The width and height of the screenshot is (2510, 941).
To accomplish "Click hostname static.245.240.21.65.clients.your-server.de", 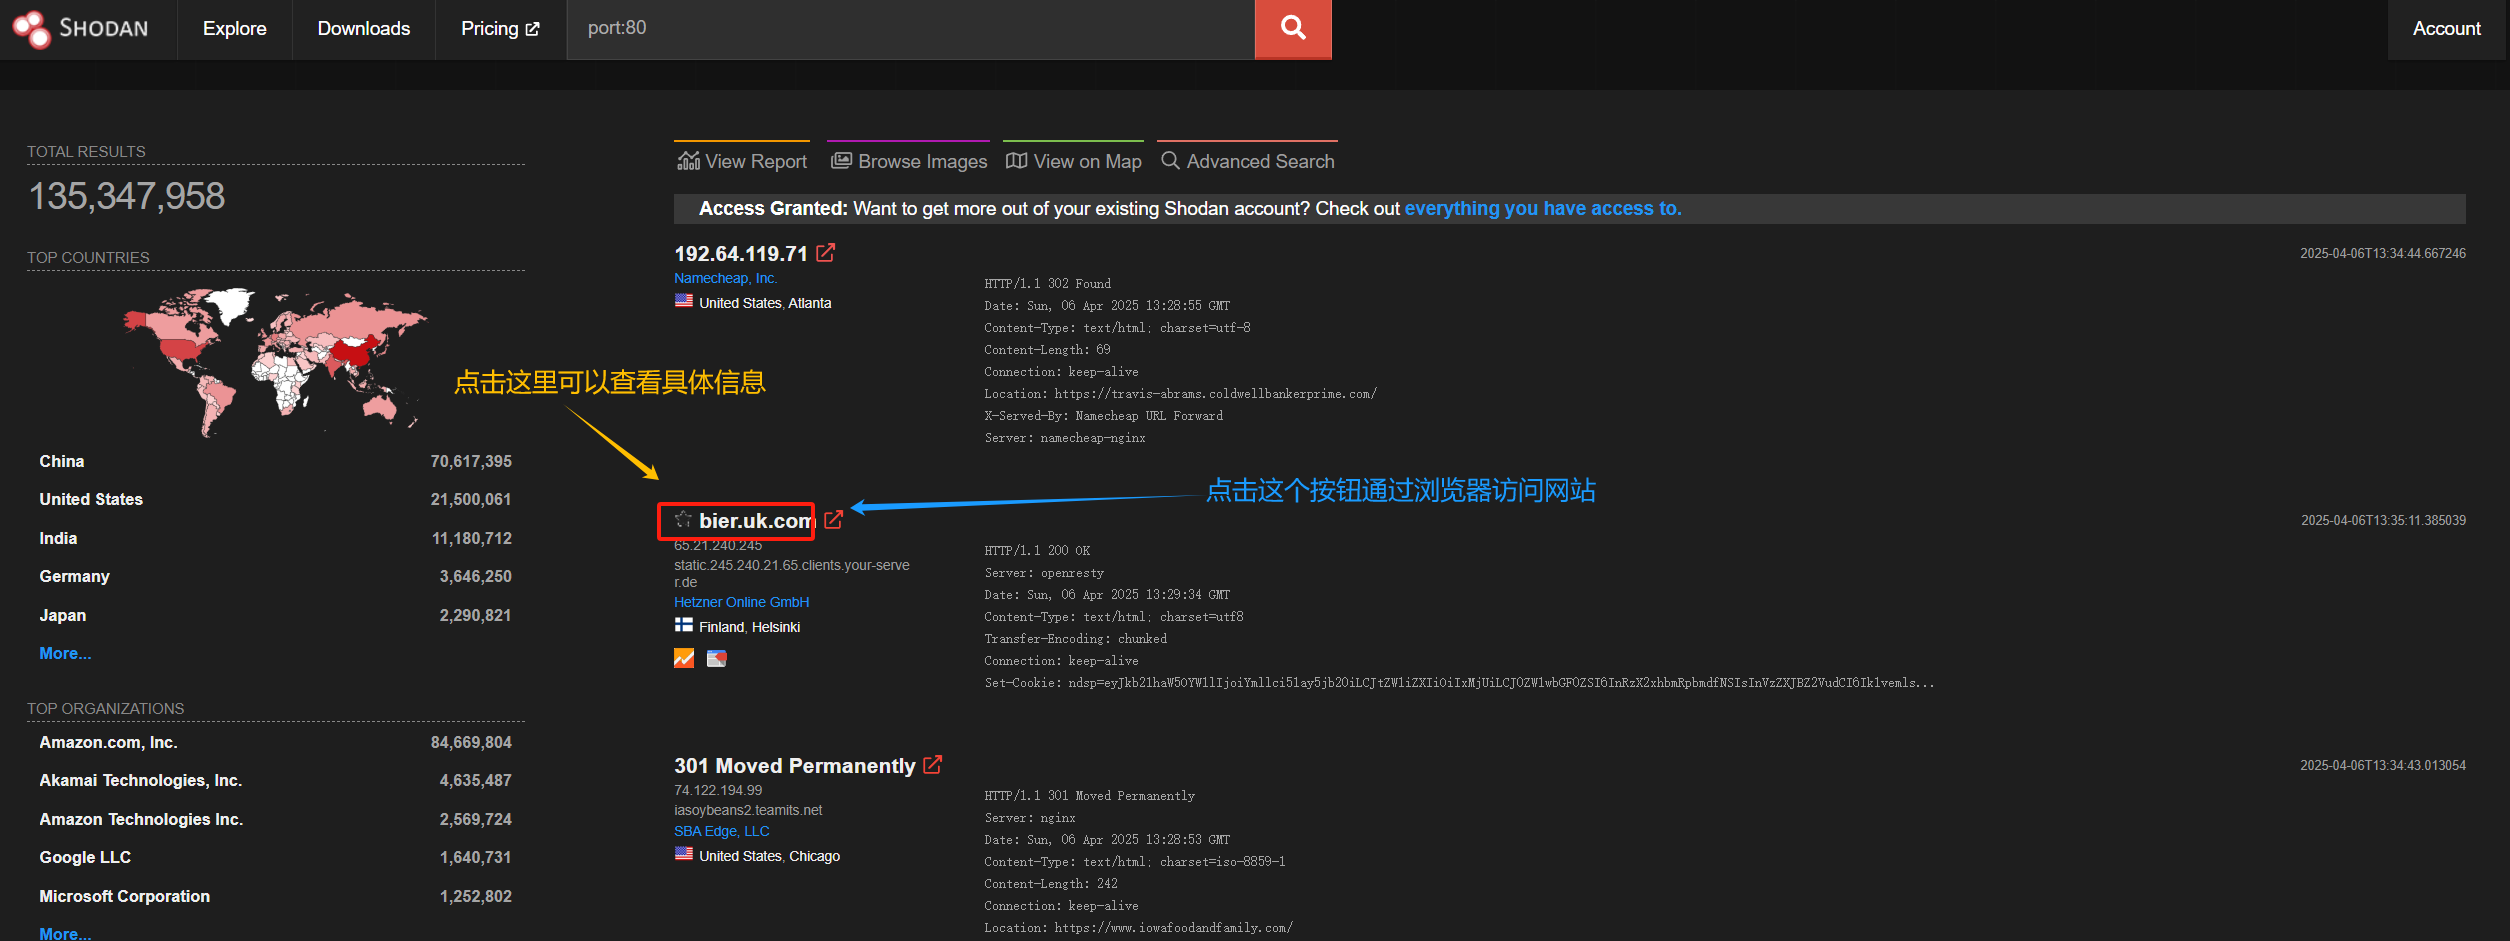I will click(792, 573).
